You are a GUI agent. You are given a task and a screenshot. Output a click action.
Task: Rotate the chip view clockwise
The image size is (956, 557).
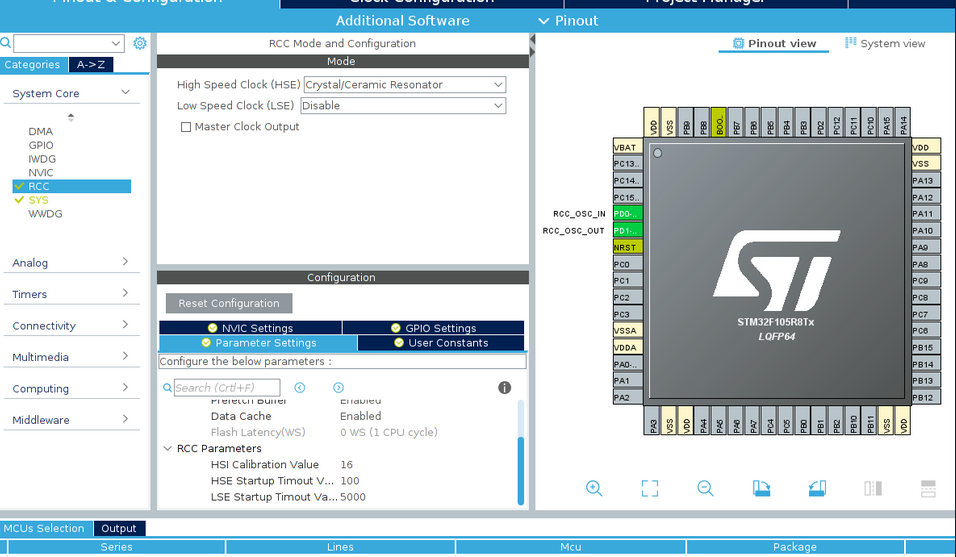click(761, 488)
